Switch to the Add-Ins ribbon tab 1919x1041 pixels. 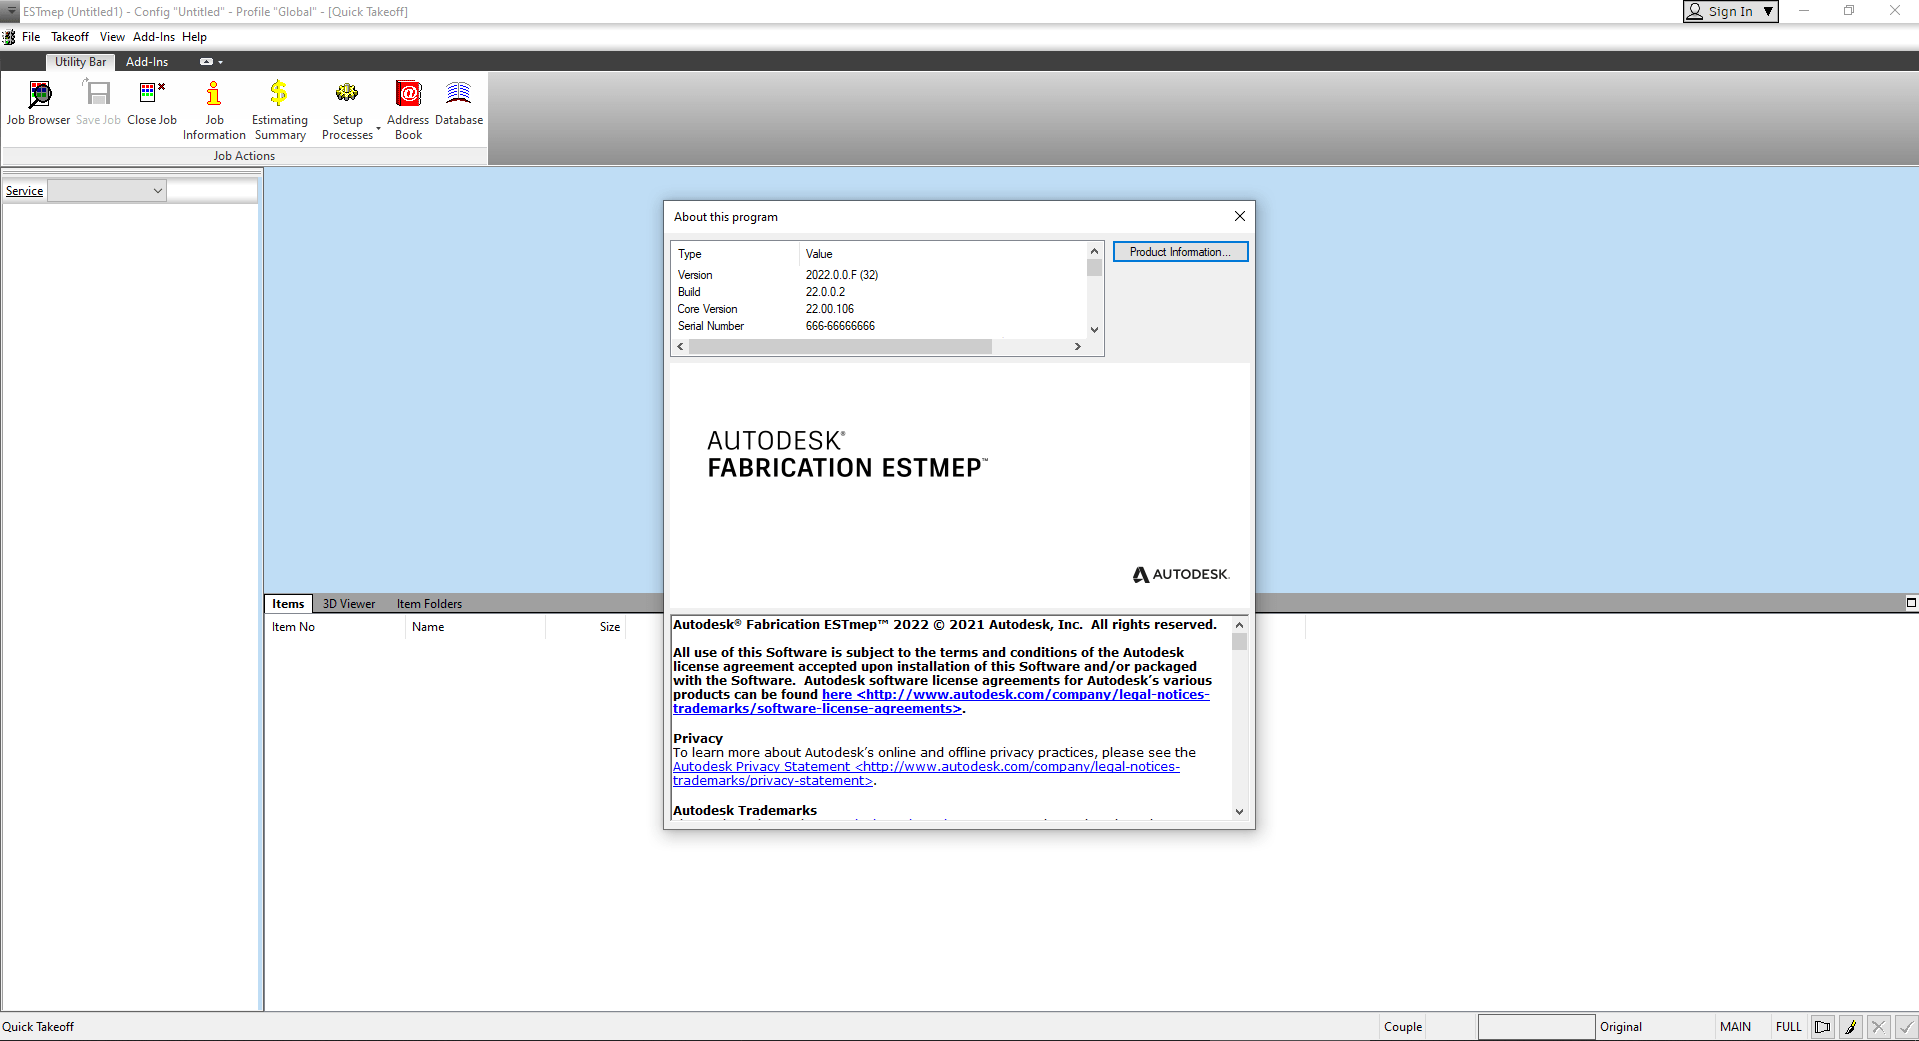147,62
